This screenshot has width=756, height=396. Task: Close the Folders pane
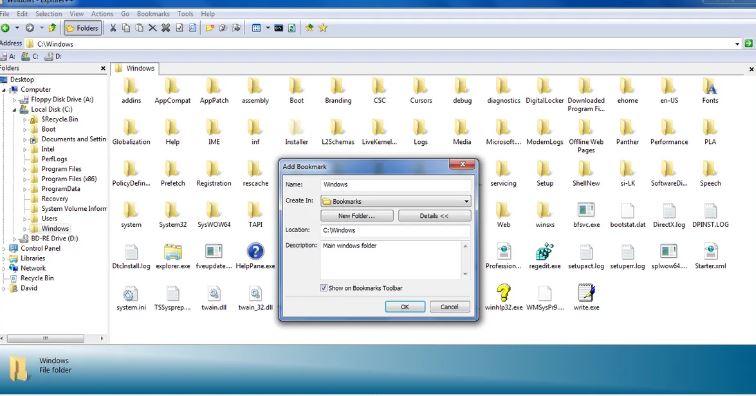click(103, 68)
